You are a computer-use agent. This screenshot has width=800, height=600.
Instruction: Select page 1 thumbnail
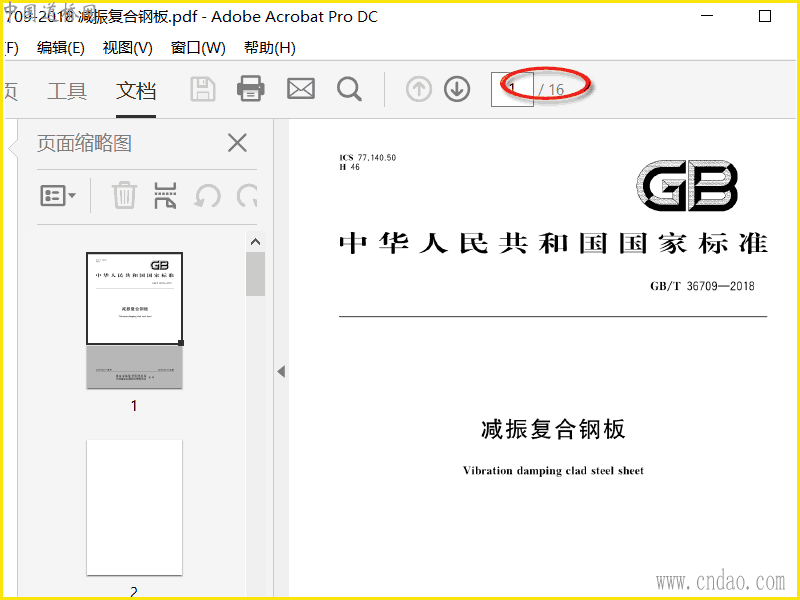(x=134, y=320)
